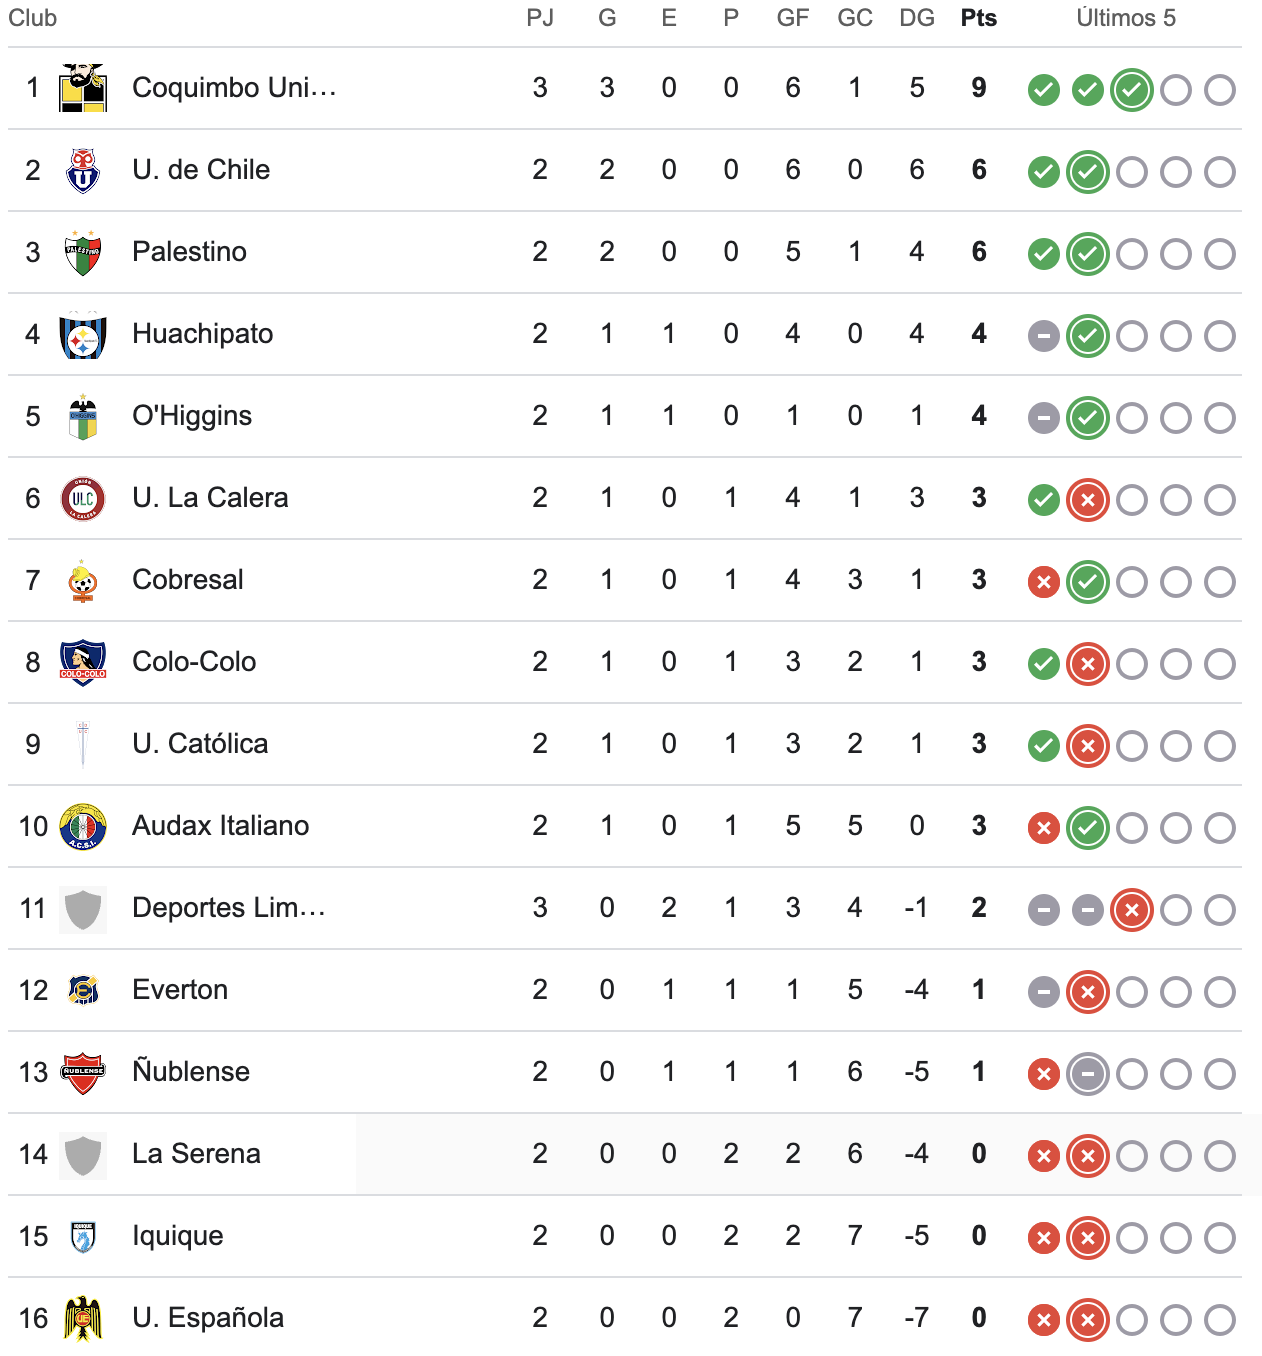Click the La Serena placeholder shield
Image resolution: width=1262 pixels, height=1356 pixels.
tap(83, 1156)
